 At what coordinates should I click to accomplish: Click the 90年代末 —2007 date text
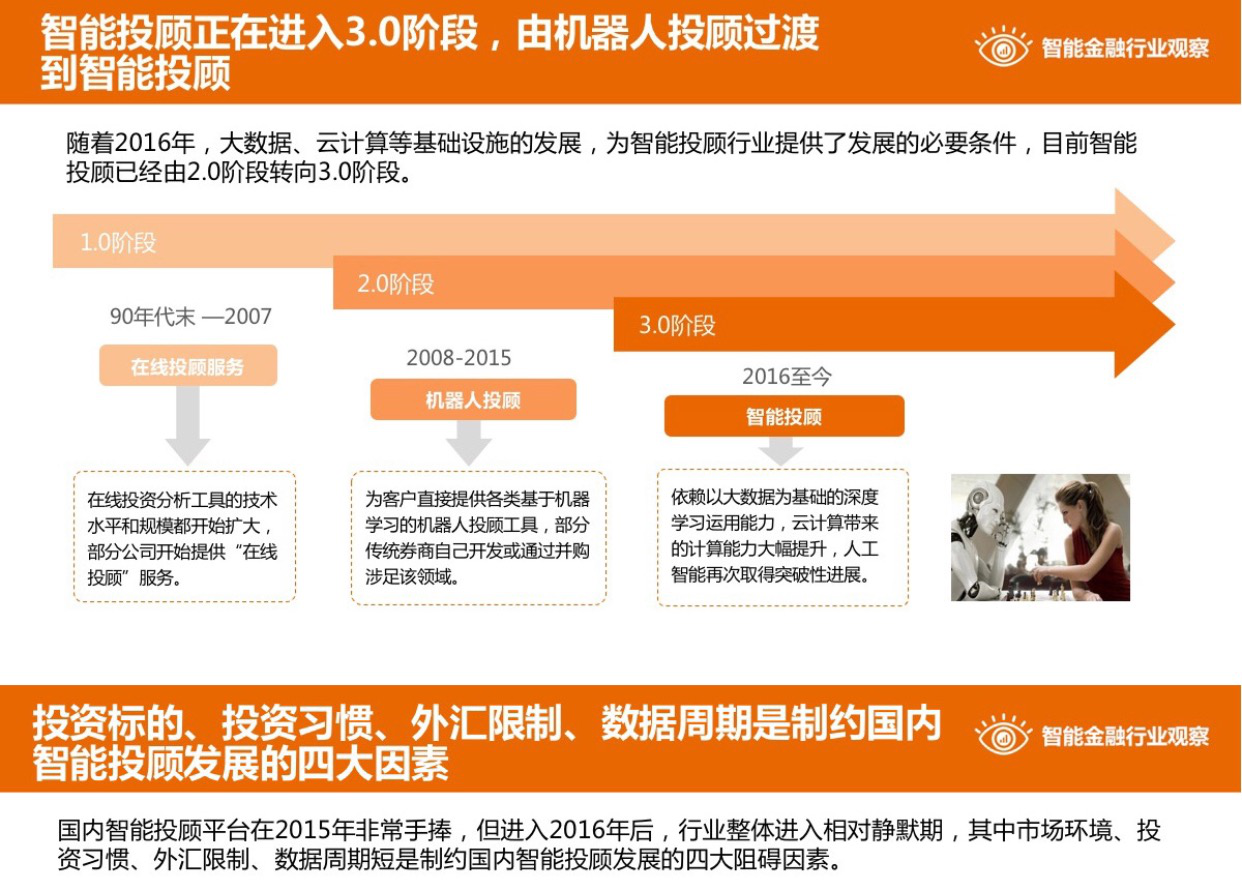[x=191, y=316]
